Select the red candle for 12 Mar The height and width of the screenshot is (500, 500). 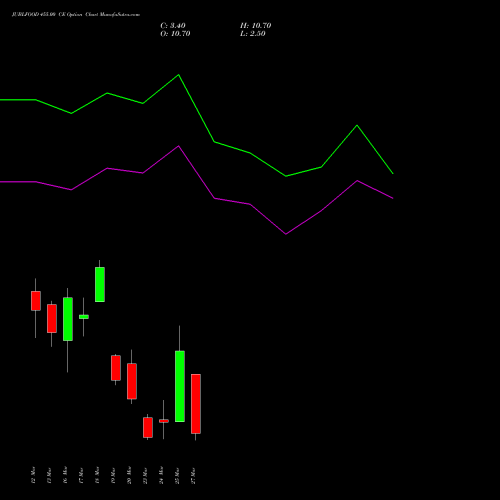[36, 301]
